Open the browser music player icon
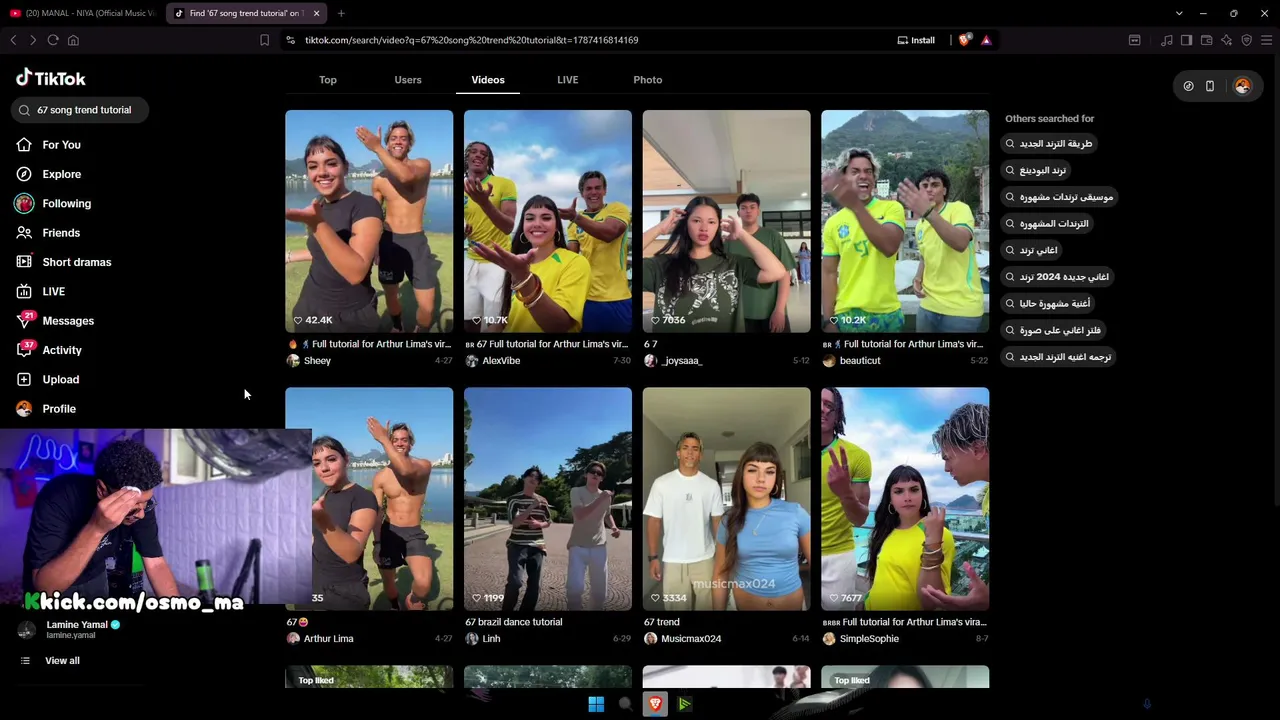Screen dimensions: 1280x720 coord(1167,40)
